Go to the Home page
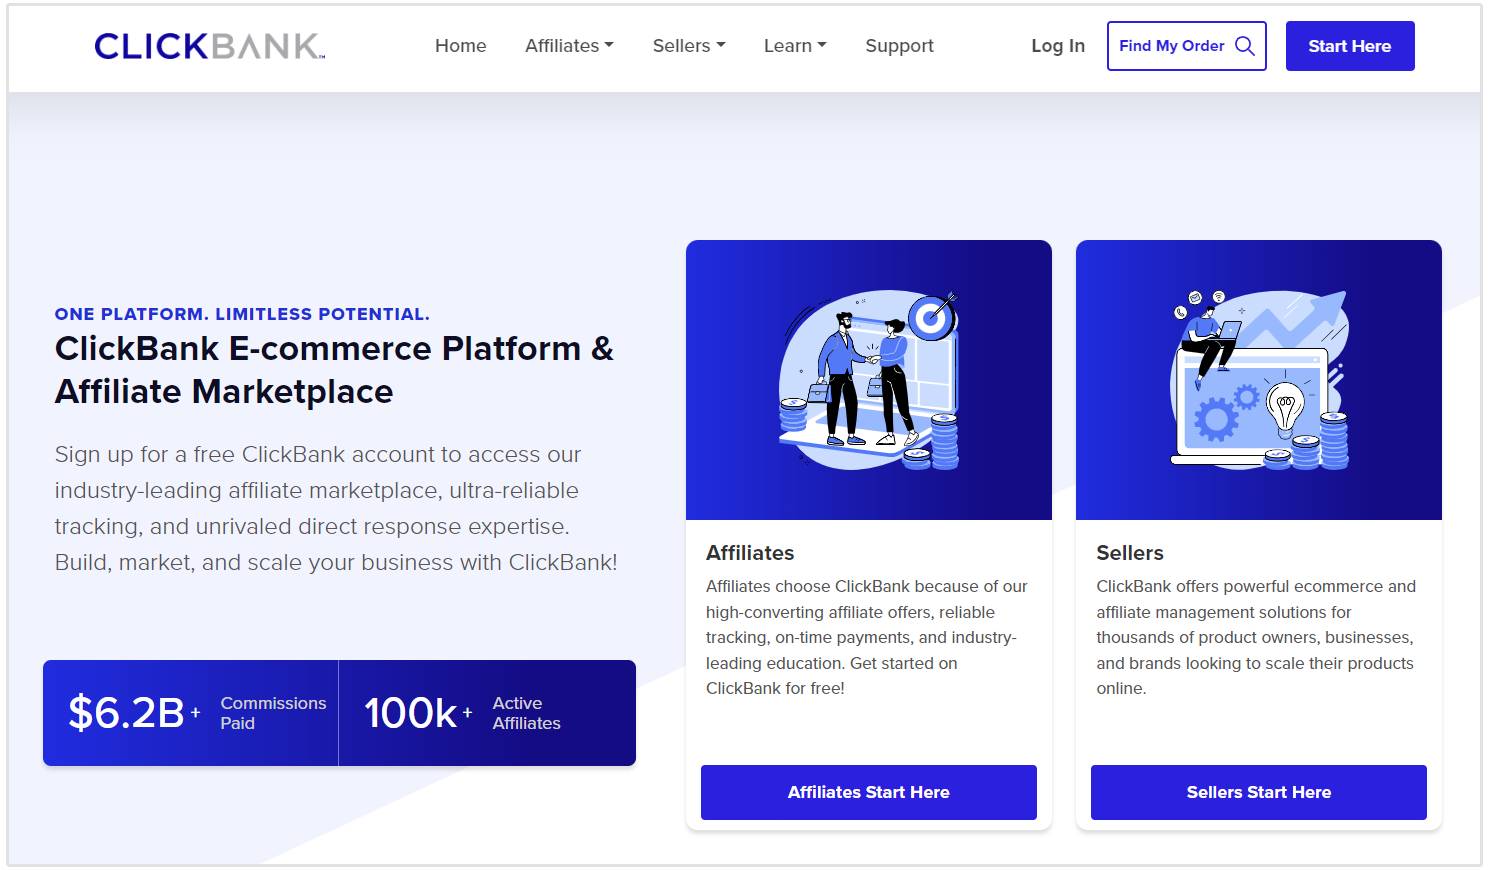 tap(460, 46)
